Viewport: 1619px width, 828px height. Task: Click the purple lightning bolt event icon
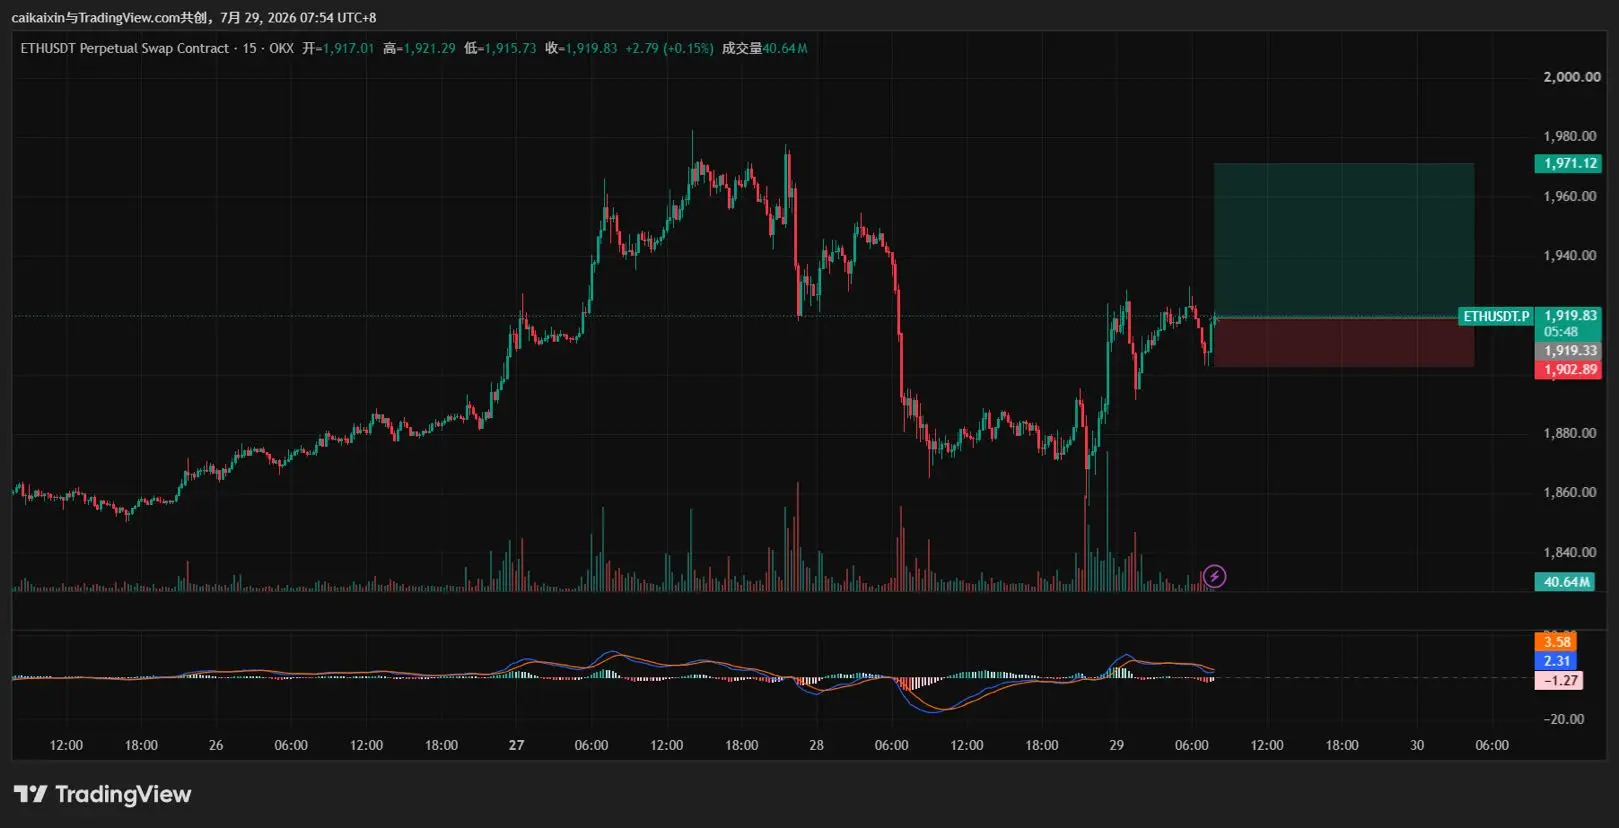[1214, 576]
